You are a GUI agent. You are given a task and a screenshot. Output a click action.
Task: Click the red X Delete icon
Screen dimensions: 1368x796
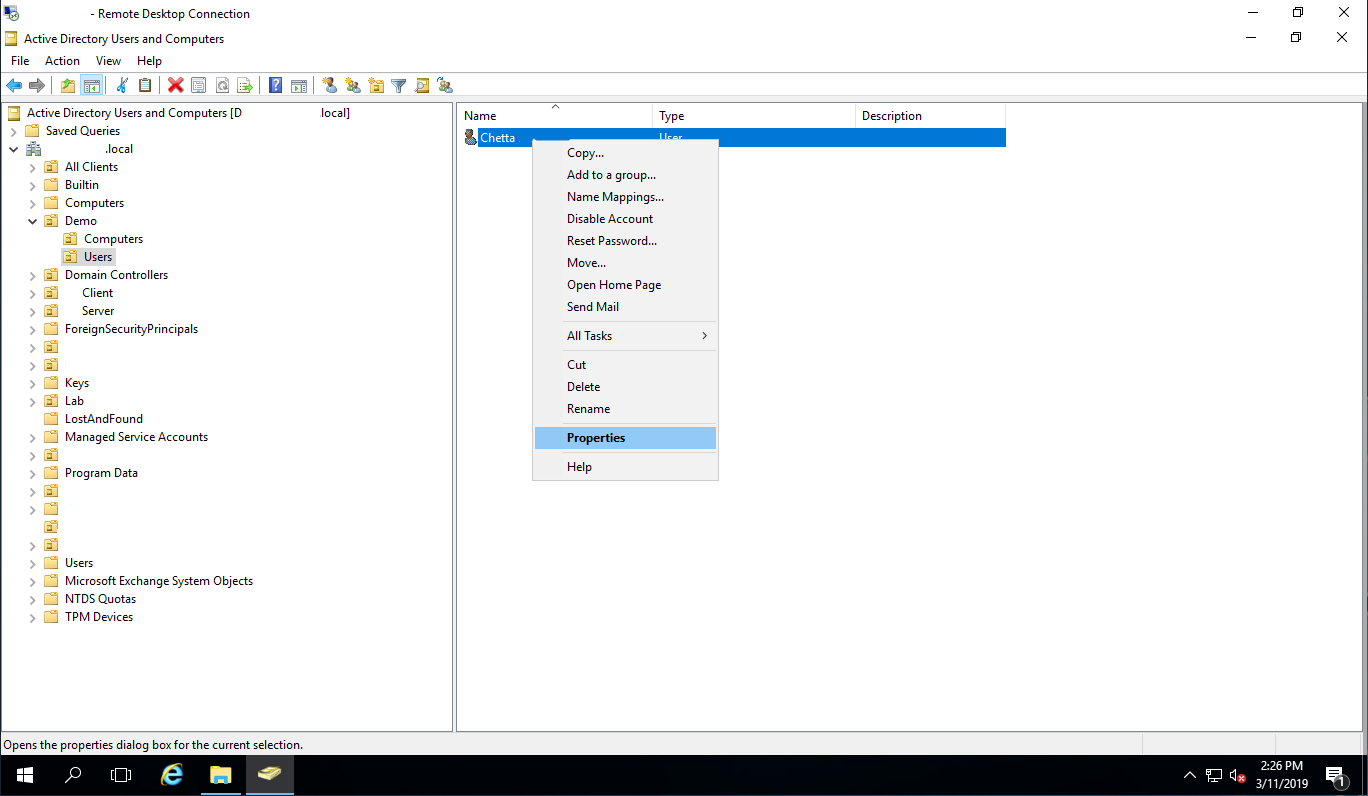(175, 86)
